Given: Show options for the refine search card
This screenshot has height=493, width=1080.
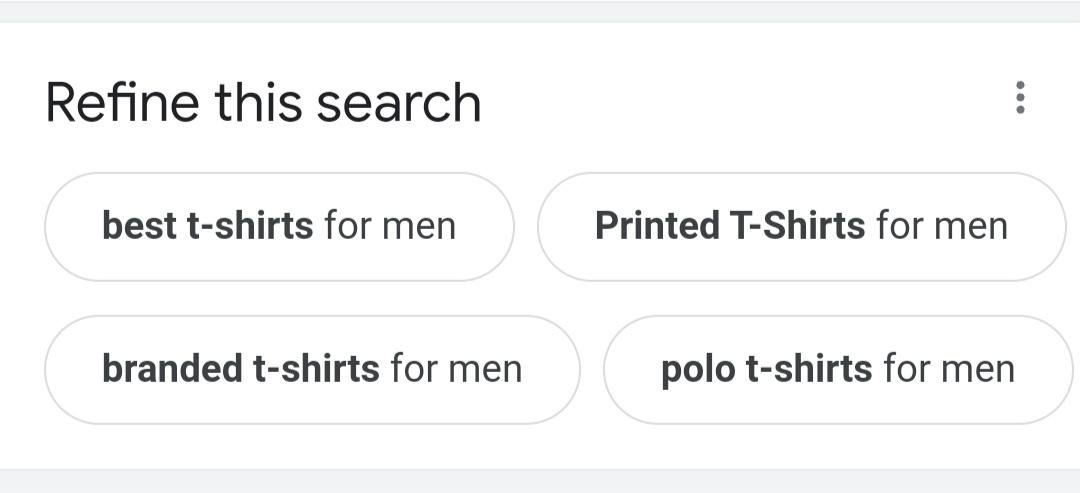Looking at the screenshot, I should [1020, 98].
